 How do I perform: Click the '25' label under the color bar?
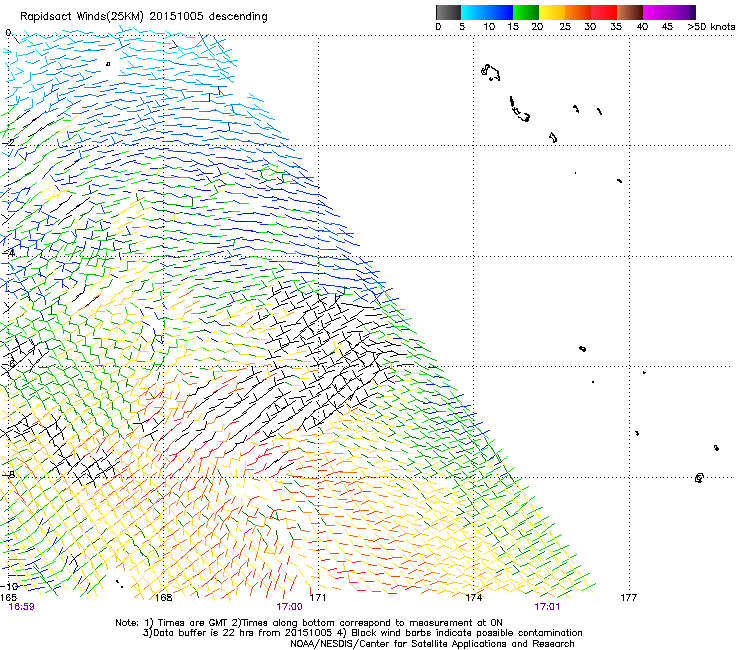[565, 26]
